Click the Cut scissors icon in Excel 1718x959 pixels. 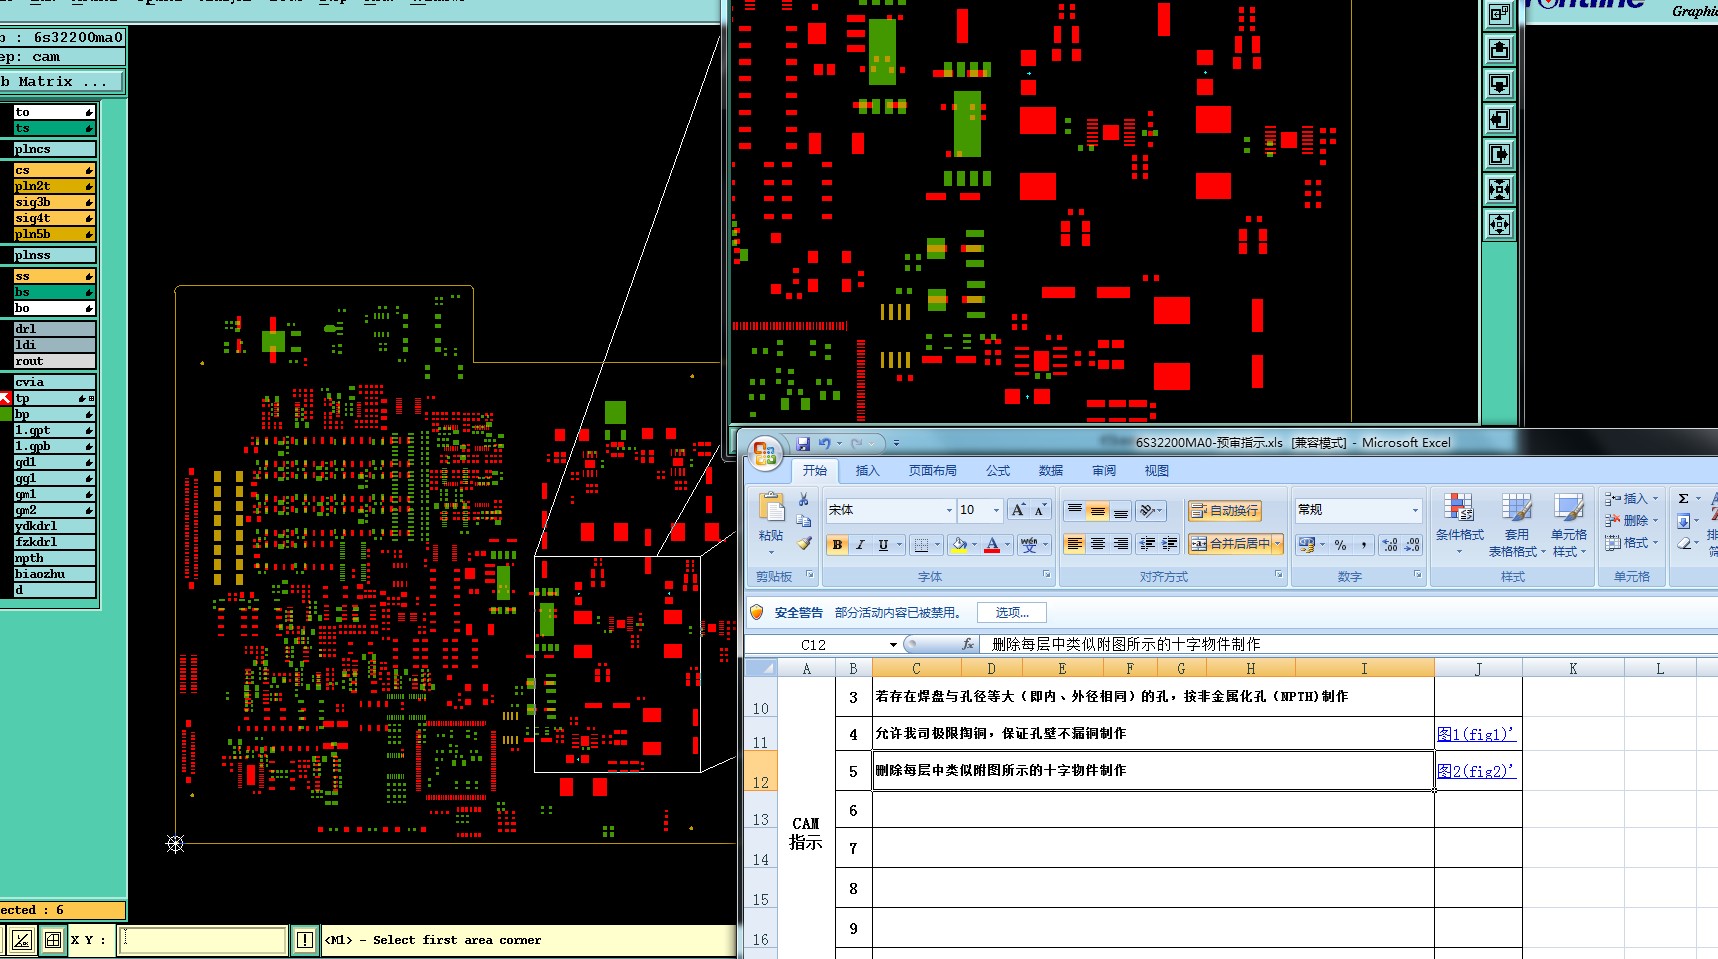point(803,499)
